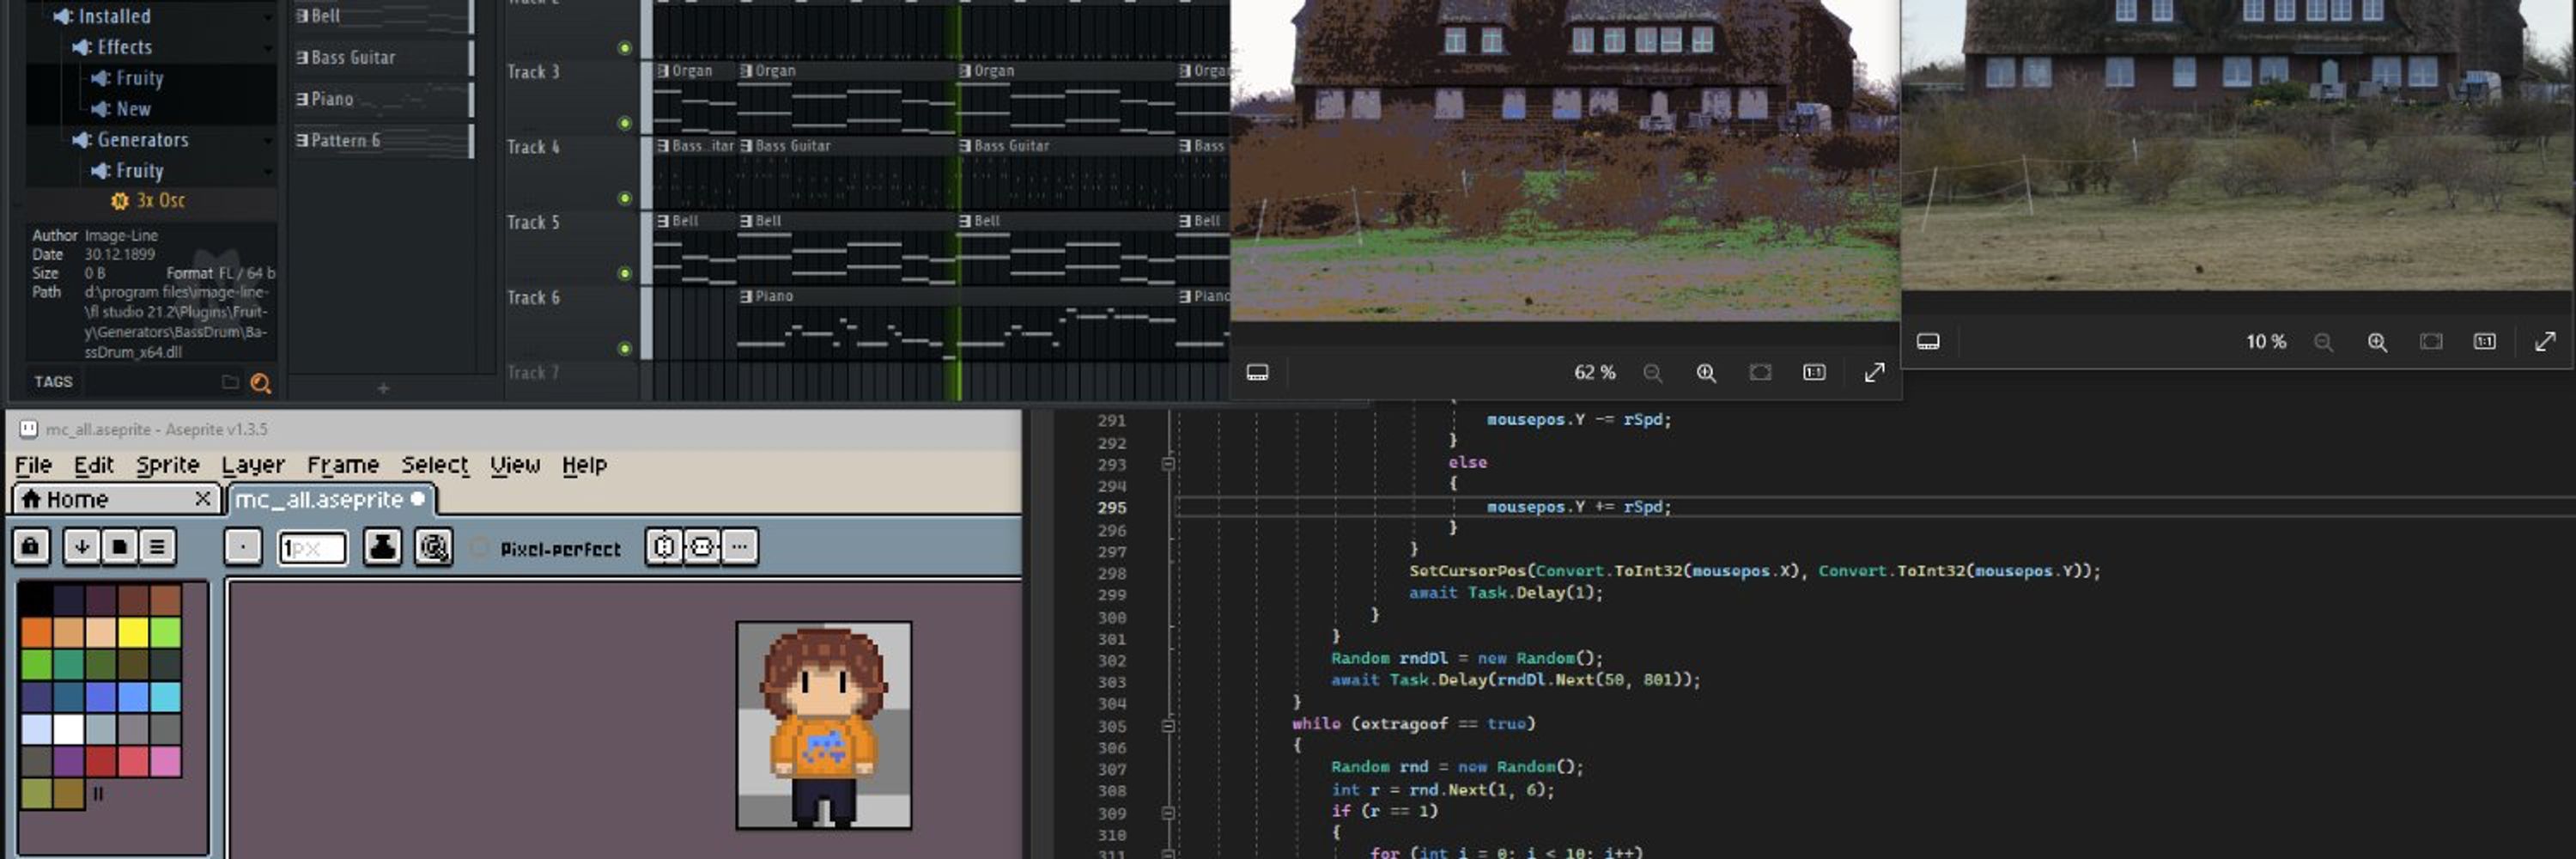This screenshot has width=2576, height=859.
Task: Open the Frame menu in Aseprite
Action: [x=343, y=466]
